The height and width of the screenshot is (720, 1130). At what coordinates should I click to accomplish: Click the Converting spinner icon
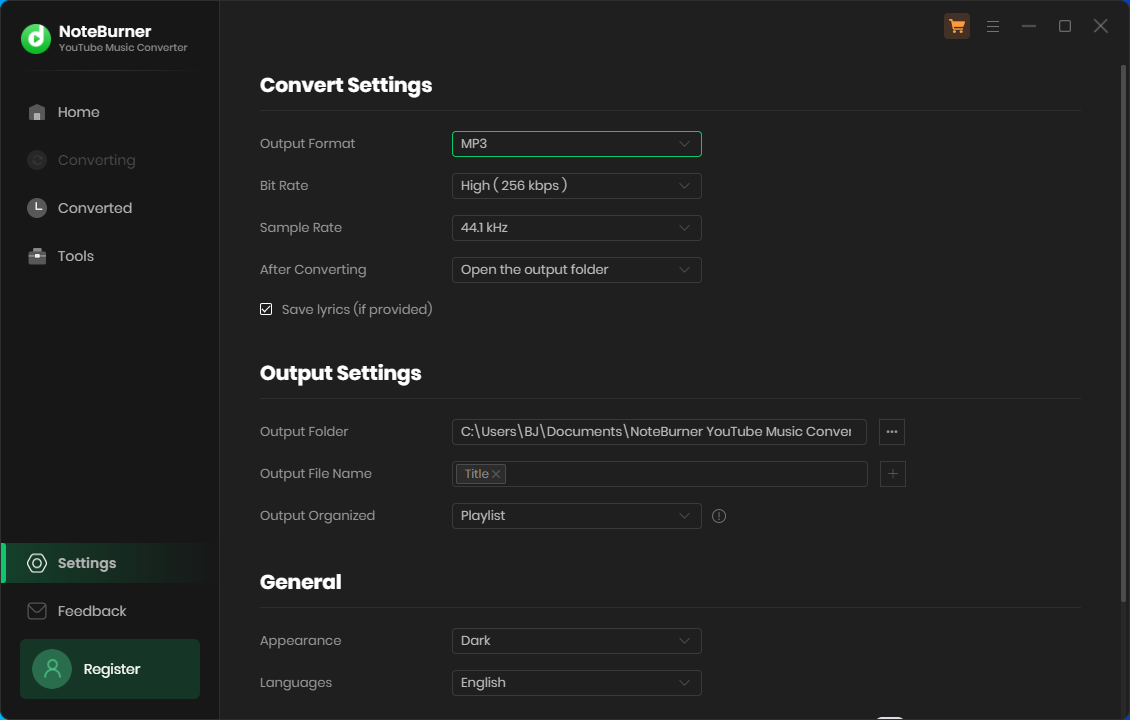click(37, 160)
